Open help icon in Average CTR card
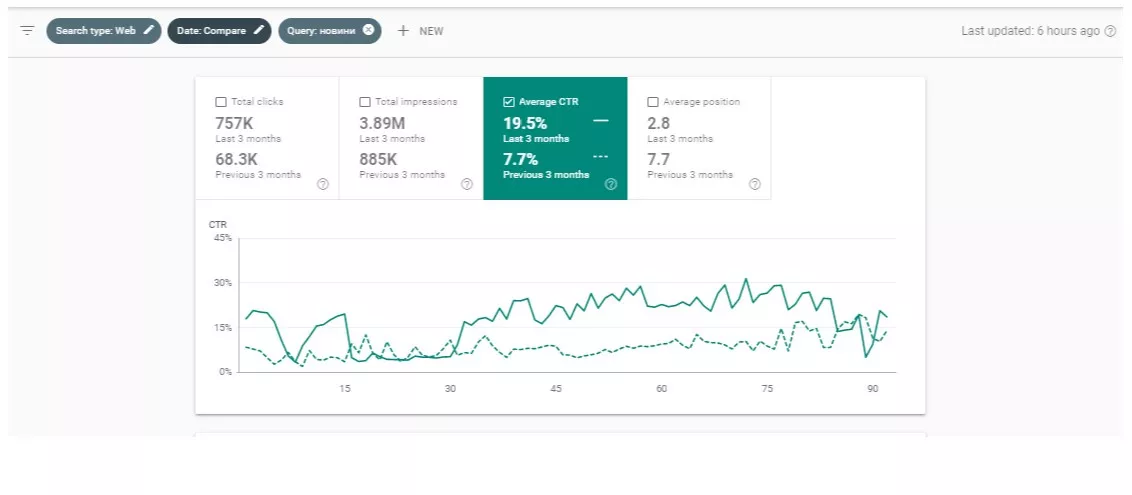This screenshot has width=1132, height=495. pyautogui.click(x=611, y=184)
